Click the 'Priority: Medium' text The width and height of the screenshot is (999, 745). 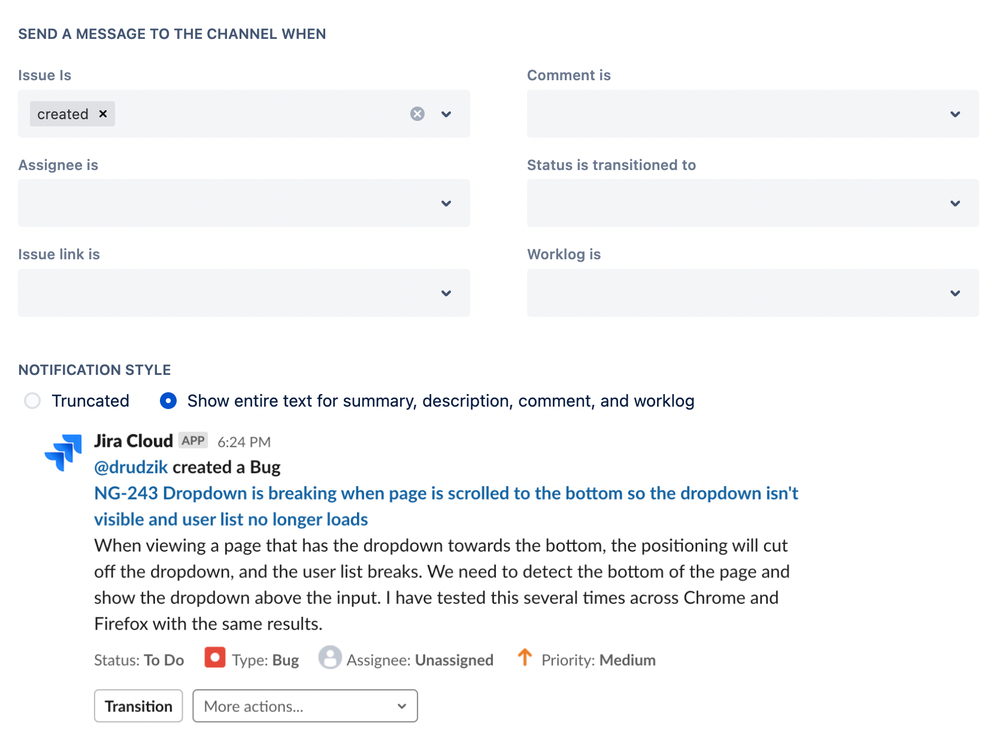pos(598,660)
